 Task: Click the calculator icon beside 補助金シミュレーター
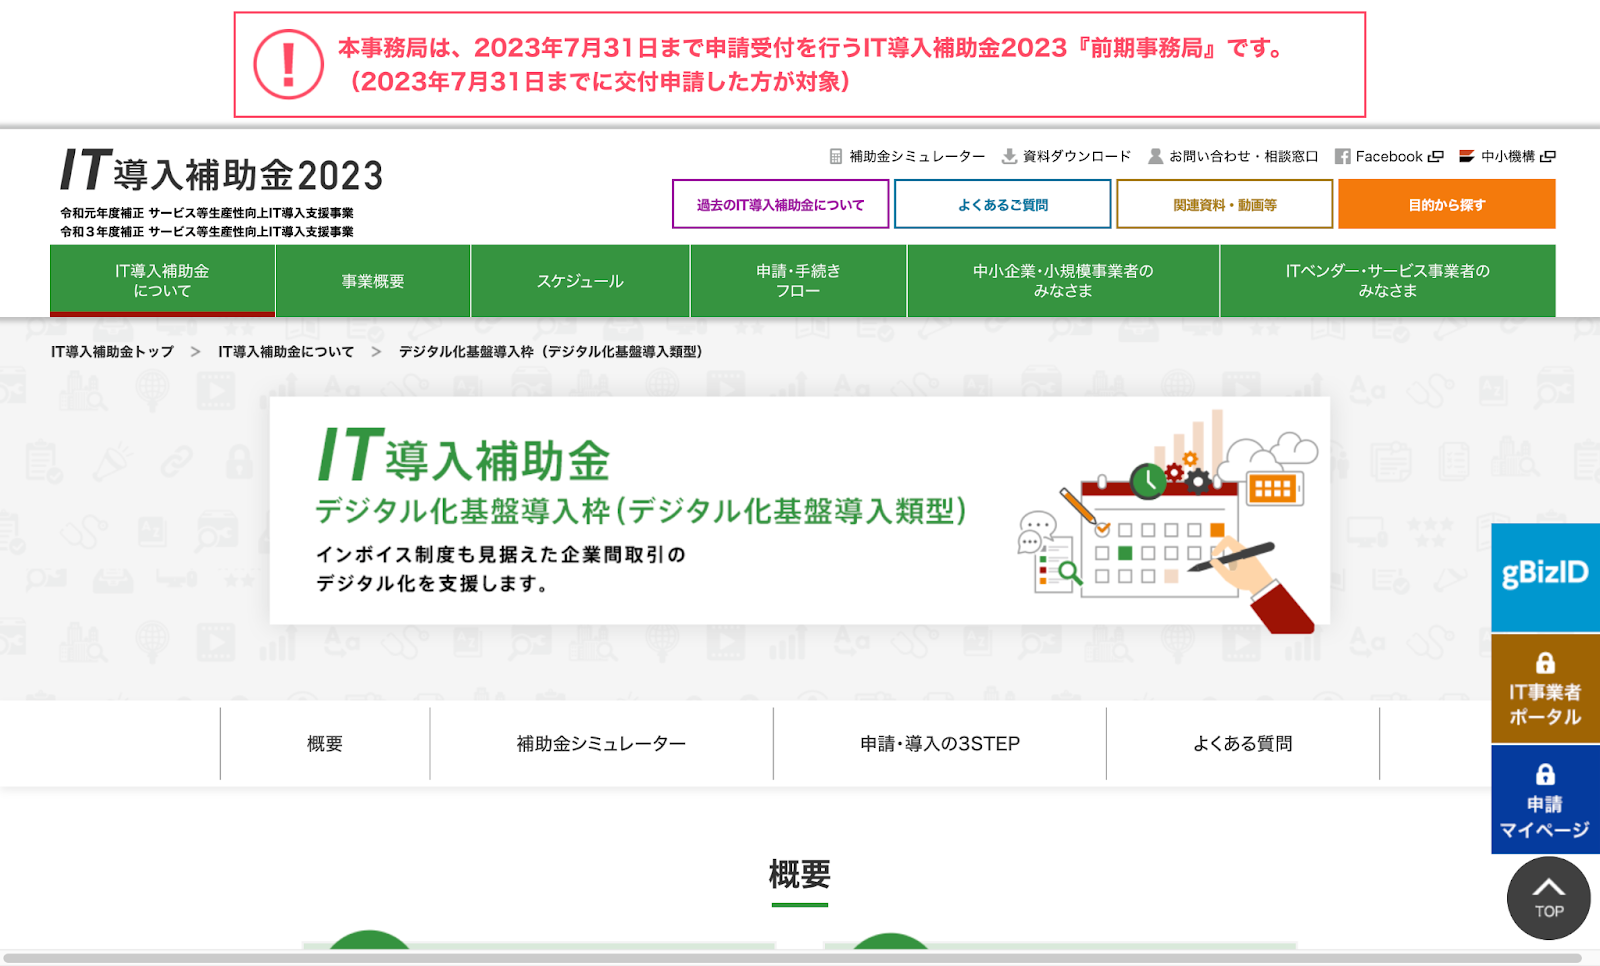(x=836, y=156)
